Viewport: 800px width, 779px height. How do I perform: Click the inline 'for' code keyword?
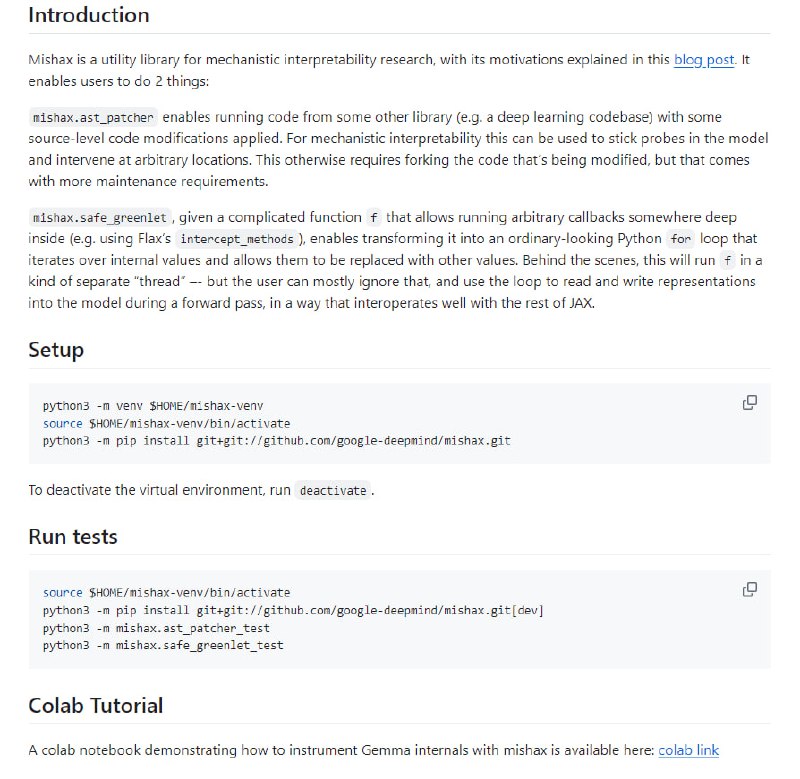[x=681, y=240]
